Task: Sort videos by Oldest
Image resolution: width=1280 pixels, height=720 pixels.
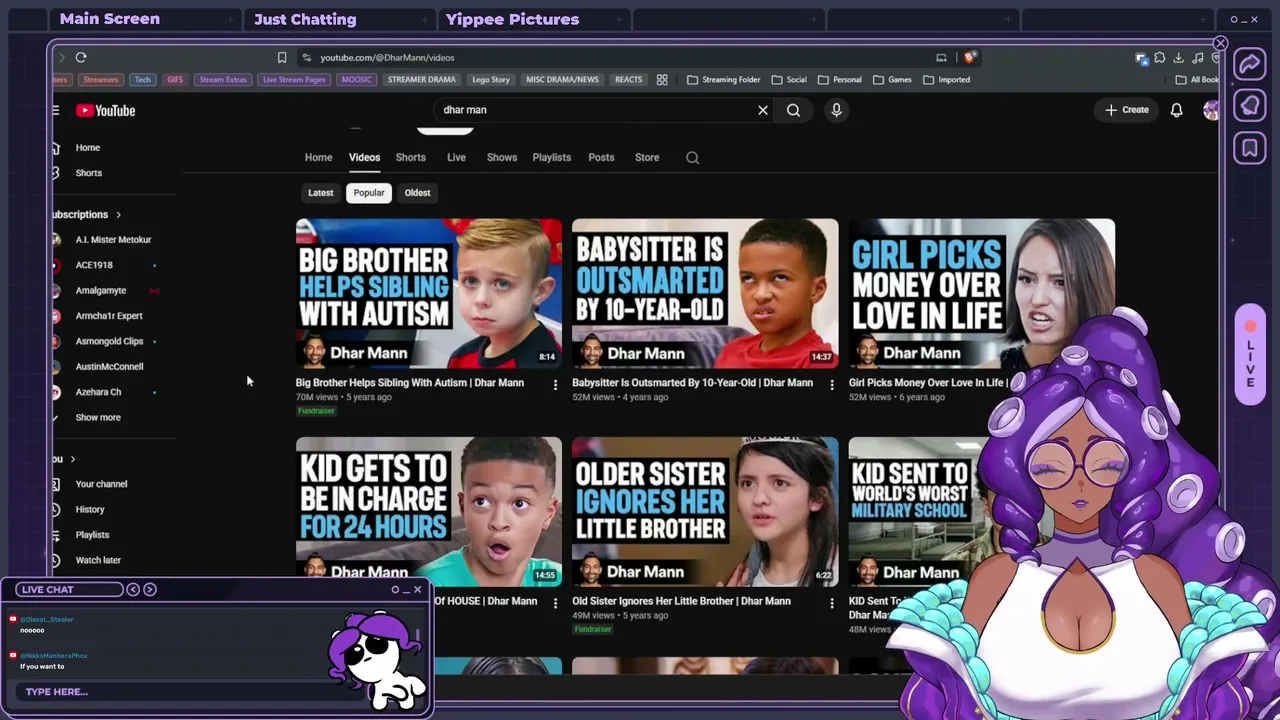Action: point(417,193)
